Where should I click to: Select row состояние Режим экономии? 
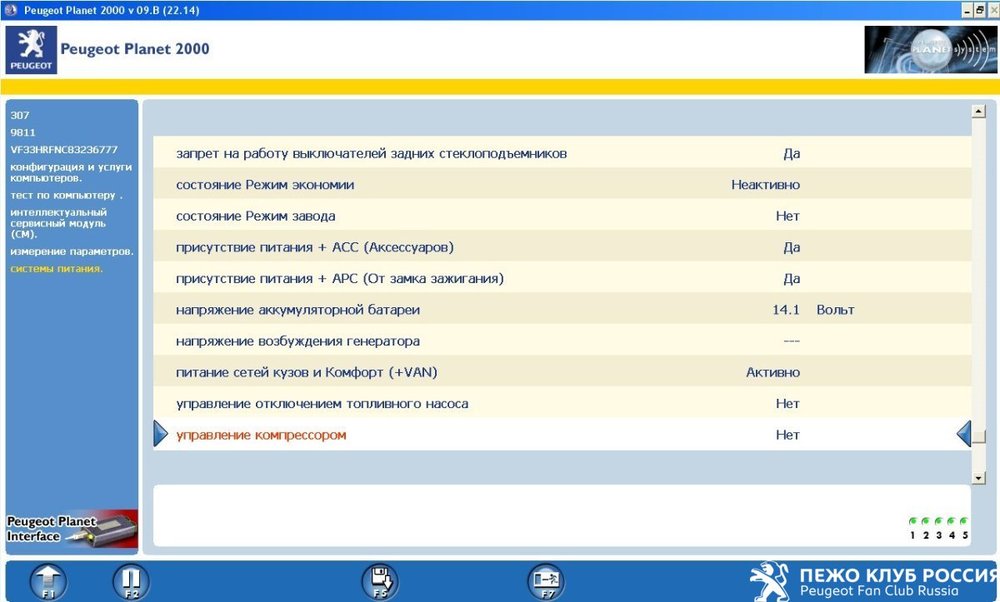[x=562, y=184]
